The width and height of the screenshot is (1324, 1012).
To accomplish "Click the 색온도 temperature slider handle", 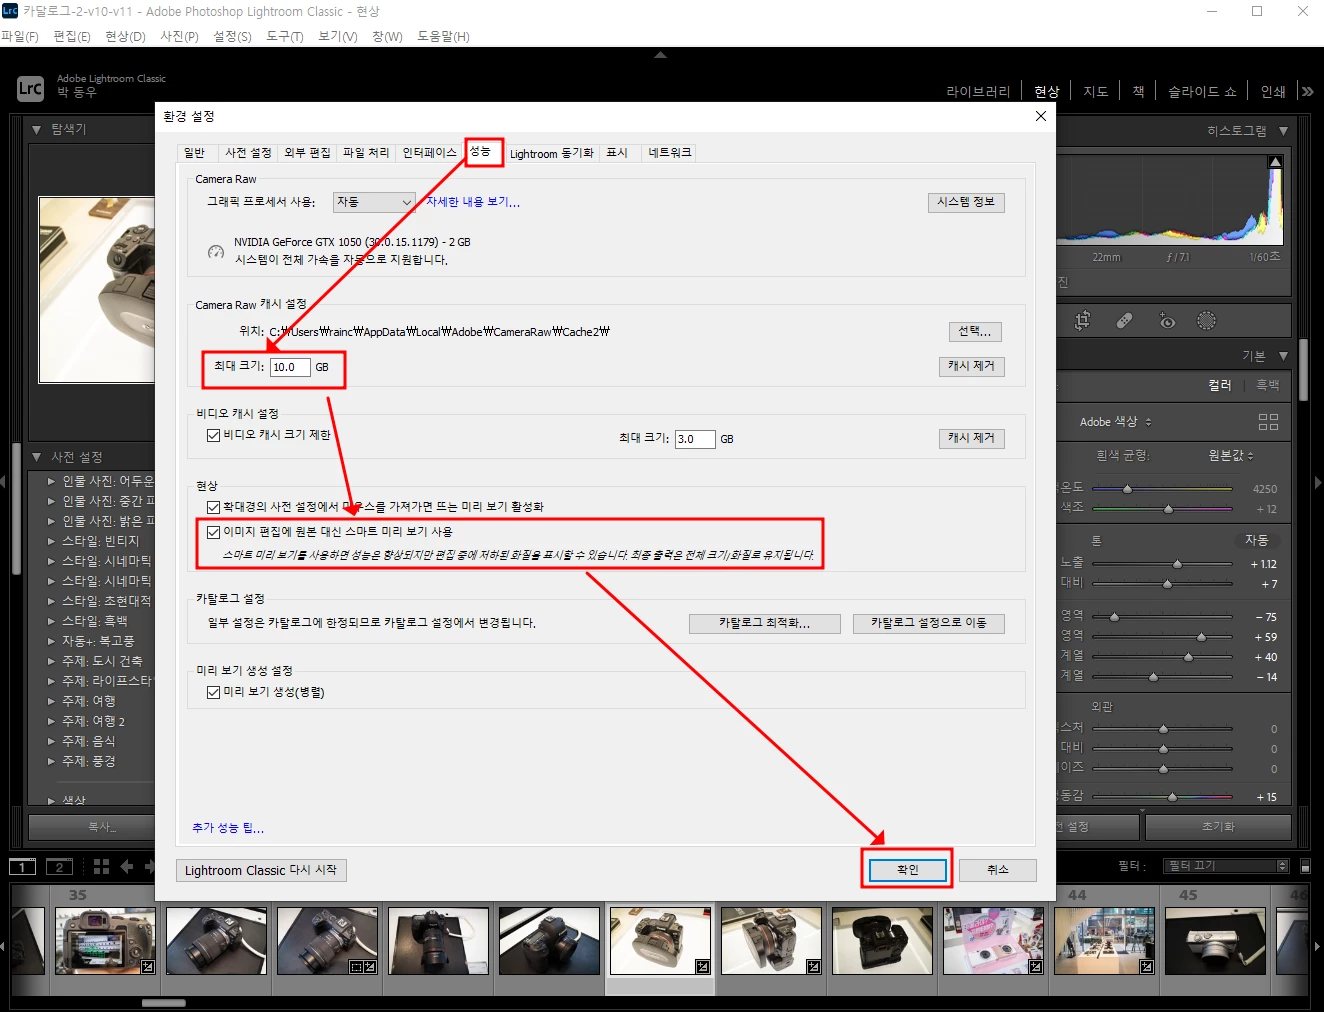I will point(1127,489).
